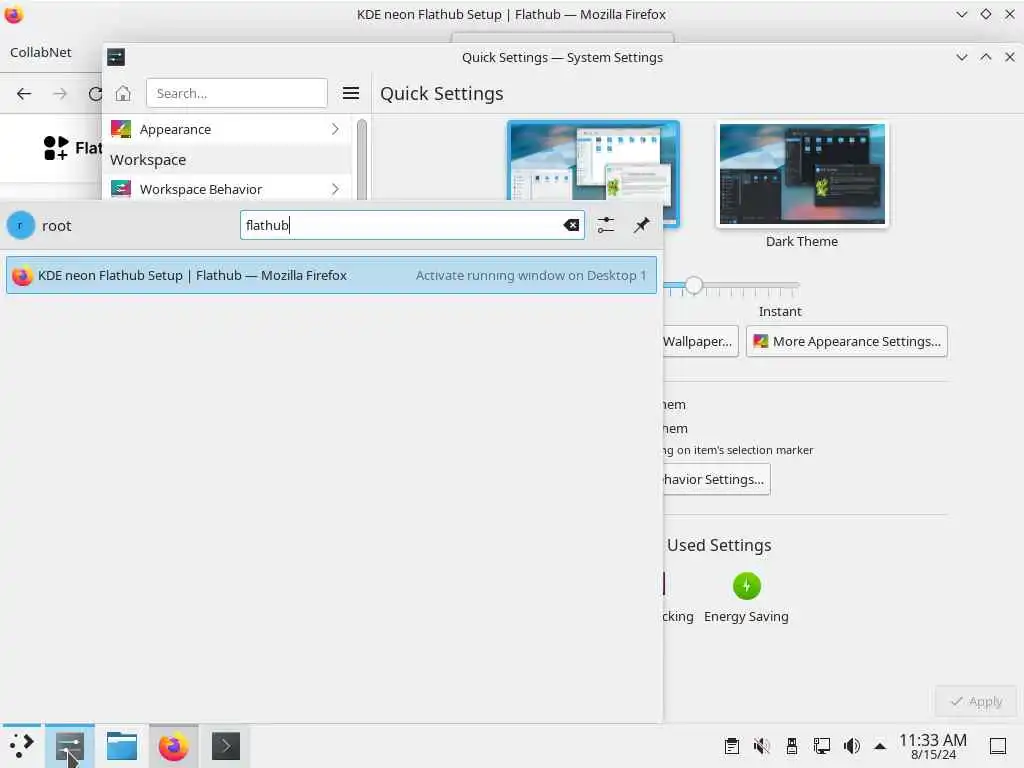The height and width of the screenshot is (768, 1024).
Task: Open the speaker volume tray icon
Action: click(852, 746)
